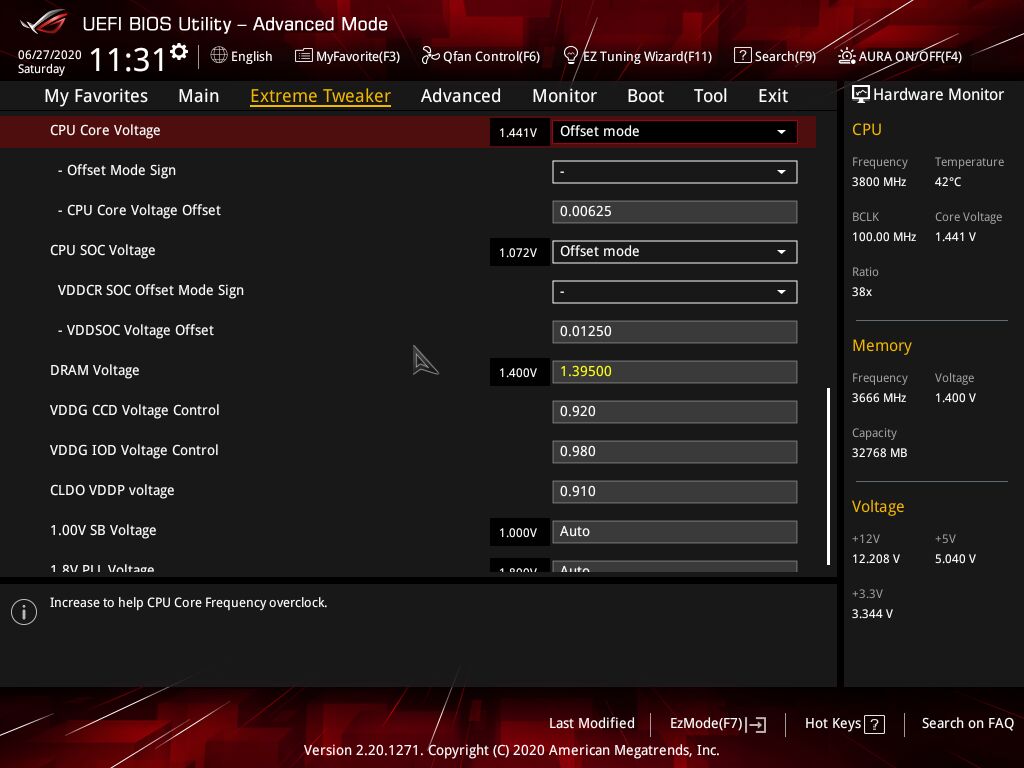Toggle AURA ON/OFF(F4)

[x=910, y=56]
